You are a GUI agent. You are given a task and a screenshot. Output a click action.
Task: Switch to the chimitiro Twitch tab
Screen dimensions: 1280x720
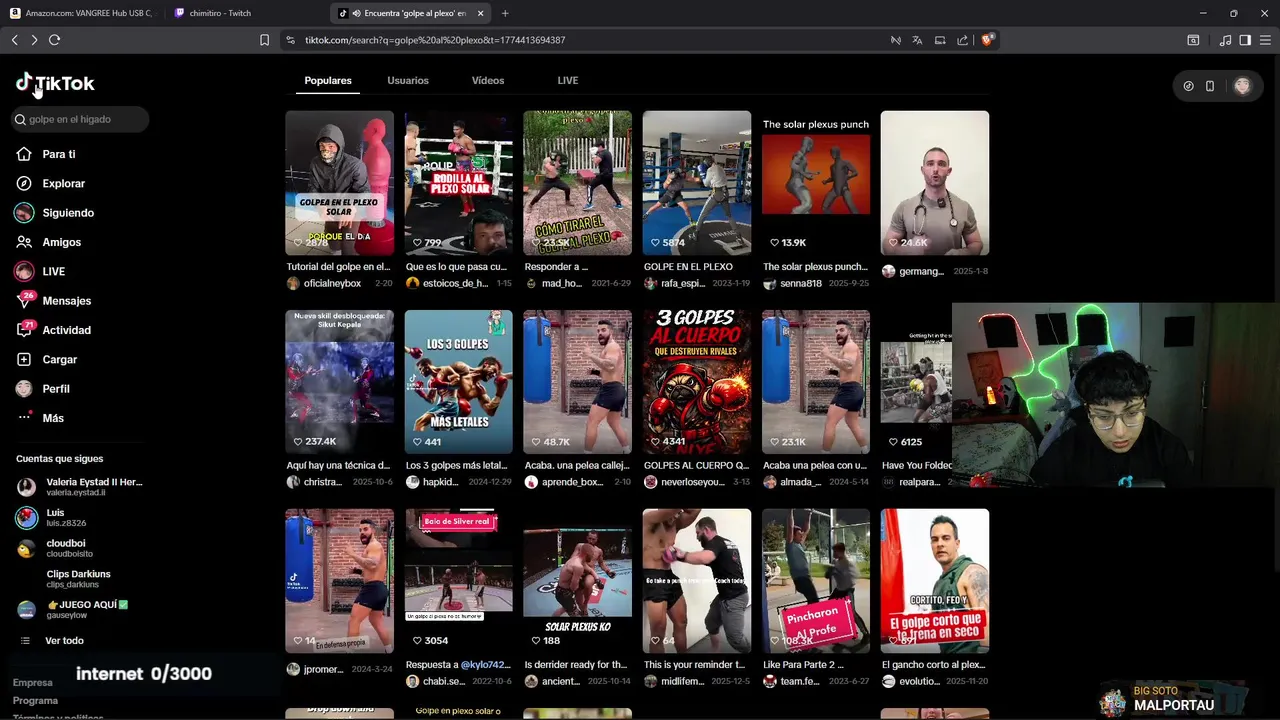[220, 13]
